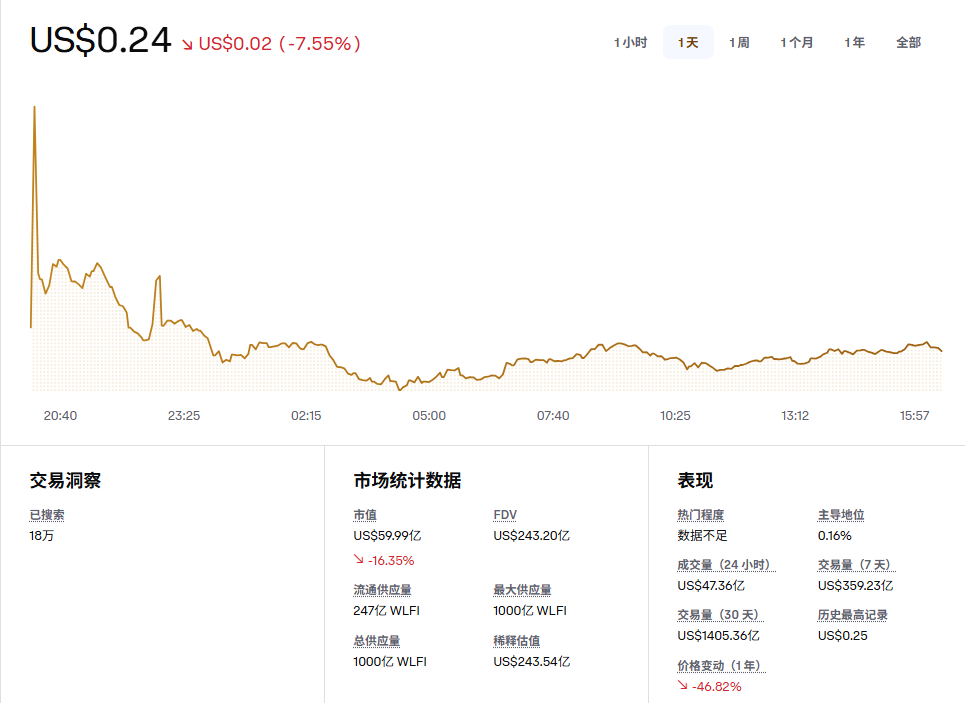Screen dimensions: 965x703
Task: Click the 热门程度 label
Action: click(x=700, y=515)
